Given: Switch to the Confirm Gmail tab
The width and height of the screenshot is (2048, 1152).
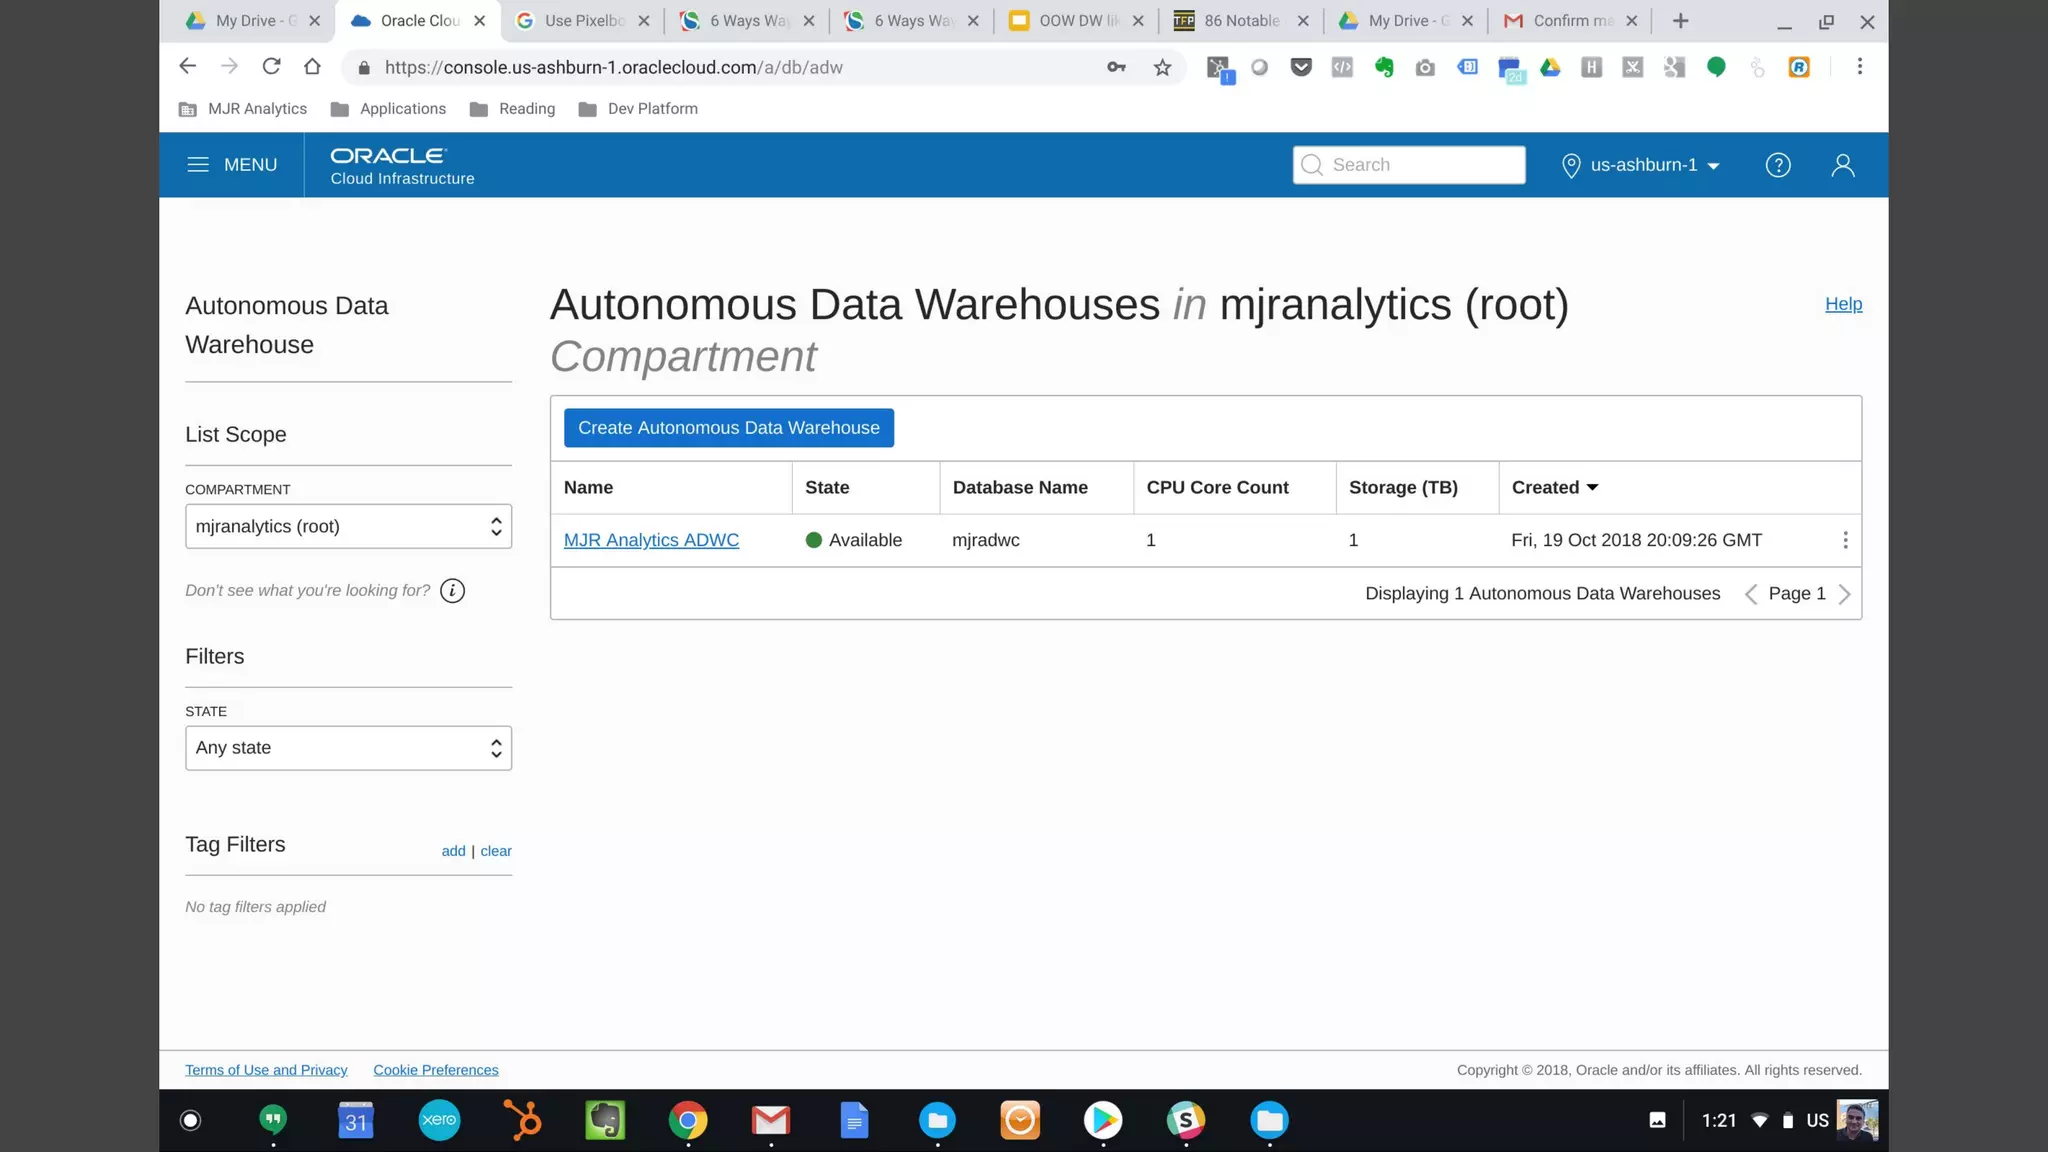Looking at the screenshot, I should (x=1571, y=20).
